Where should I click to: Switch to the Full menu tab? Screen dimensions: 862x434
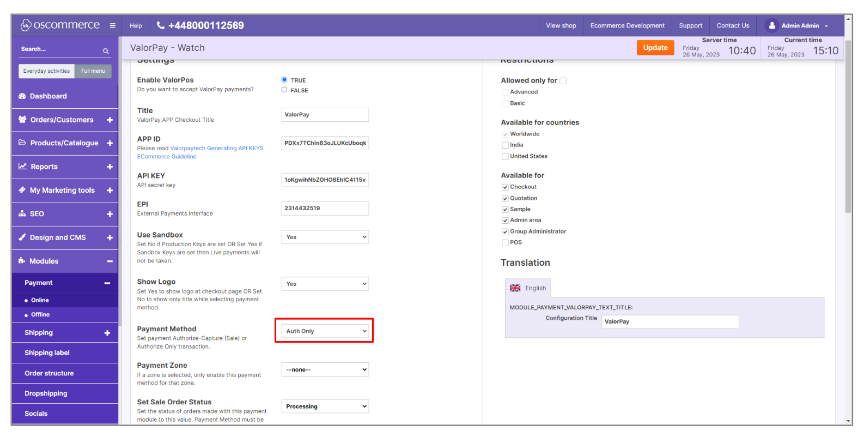[93, 71]
